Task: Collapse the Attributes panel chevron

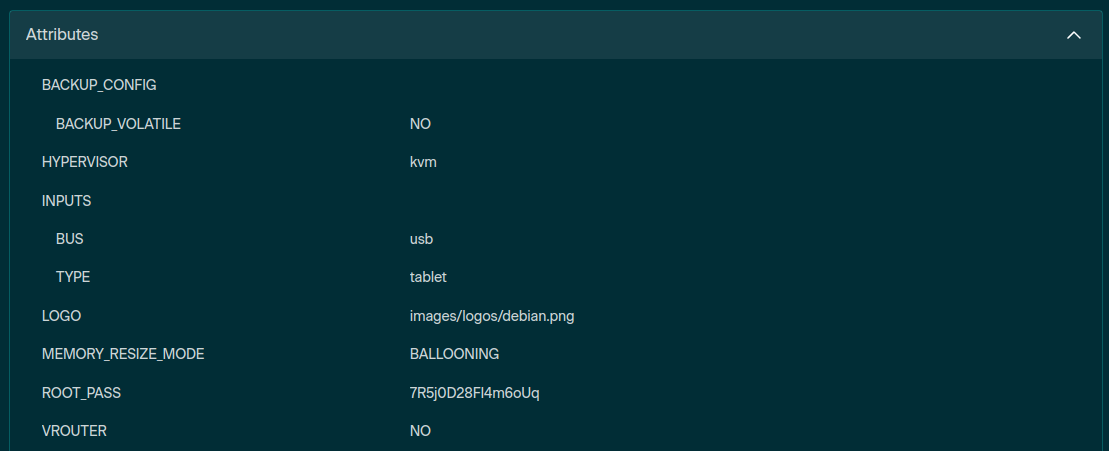Action: (1074, 35)
